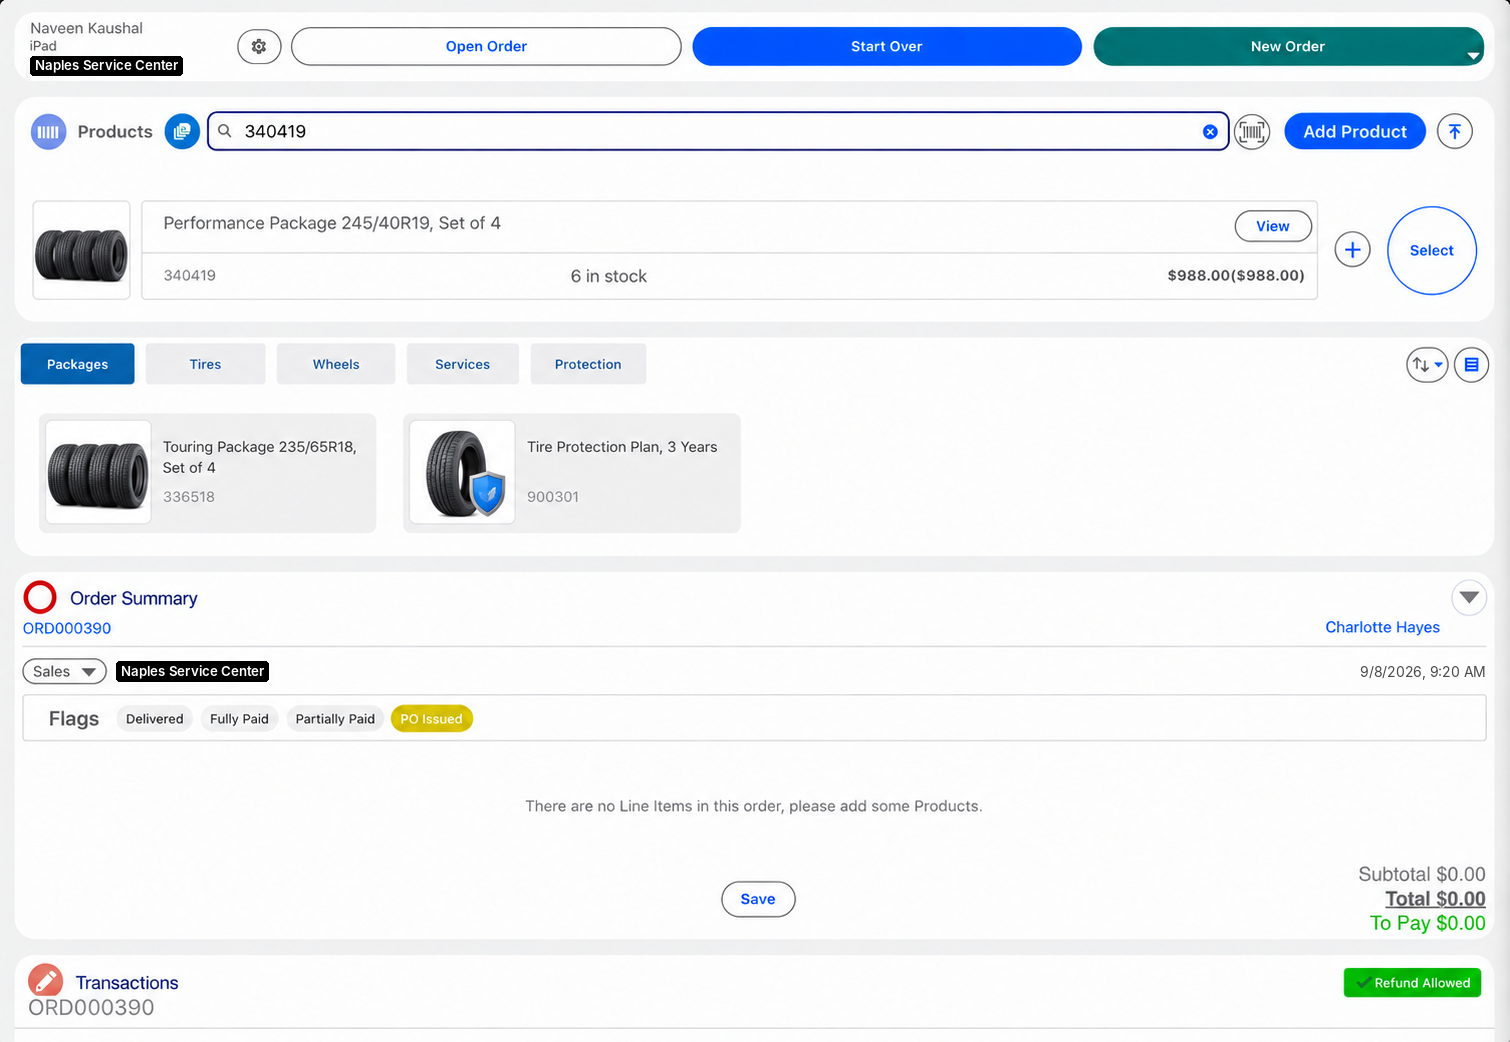The image size is (1510, 1042).
Task: Toggle the Delivered flag
Action: (x=155, y=719)
